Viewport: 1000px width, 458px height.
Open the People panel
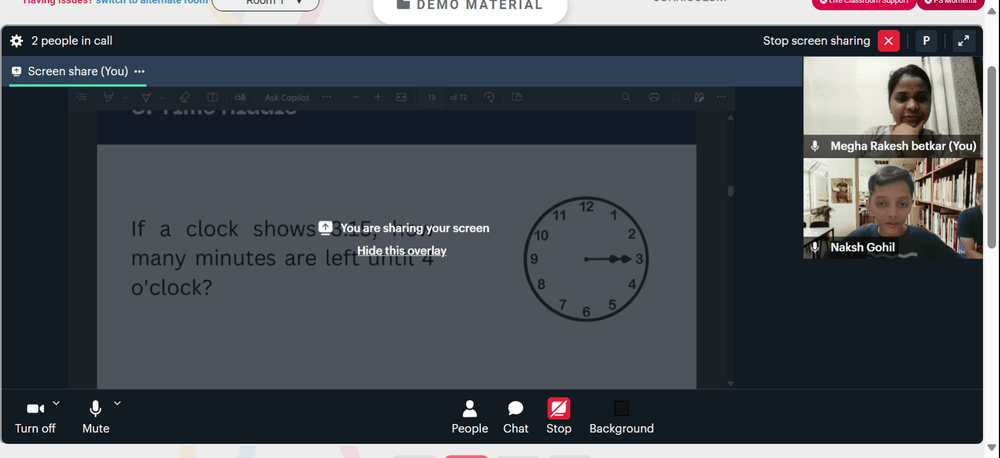click(x=470, y=417)
